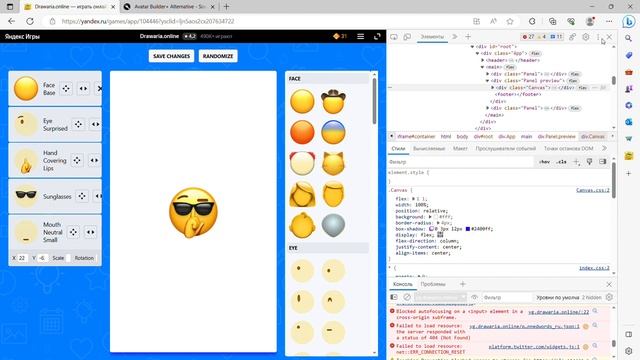Screen dimensions: 640x360
Task: Select the Sunglasses layer thumbnail
Action: (x=26, y=195)
